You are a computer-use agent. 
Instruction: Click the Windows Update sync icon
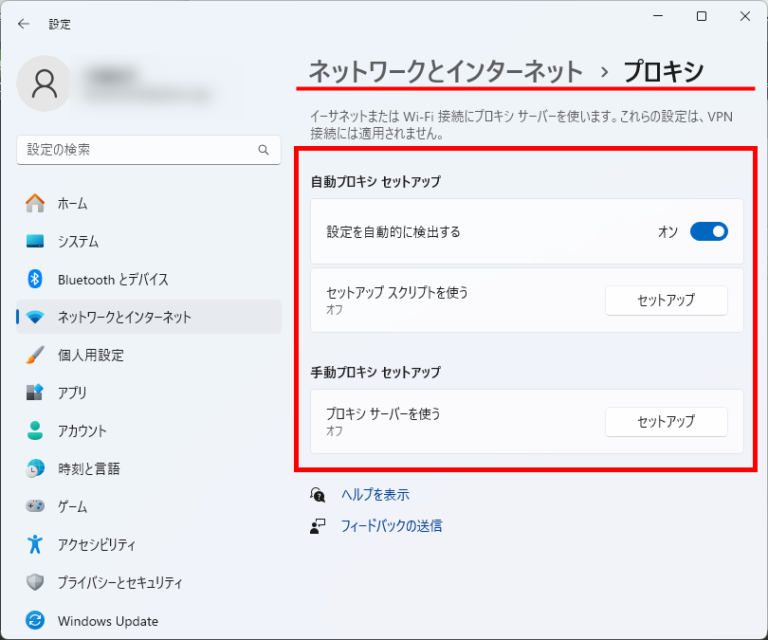[35, 620]
